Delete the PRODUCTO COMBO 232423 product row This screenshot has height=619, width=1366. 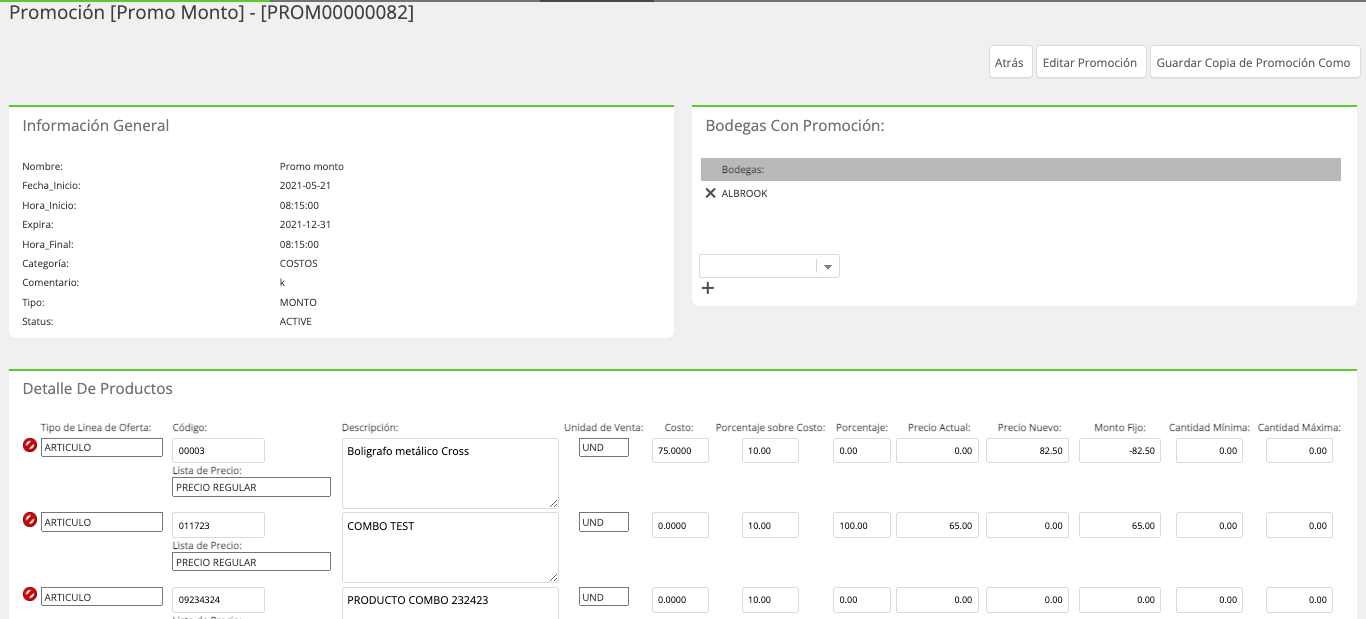pyautogui.click(x=30, y=595)
